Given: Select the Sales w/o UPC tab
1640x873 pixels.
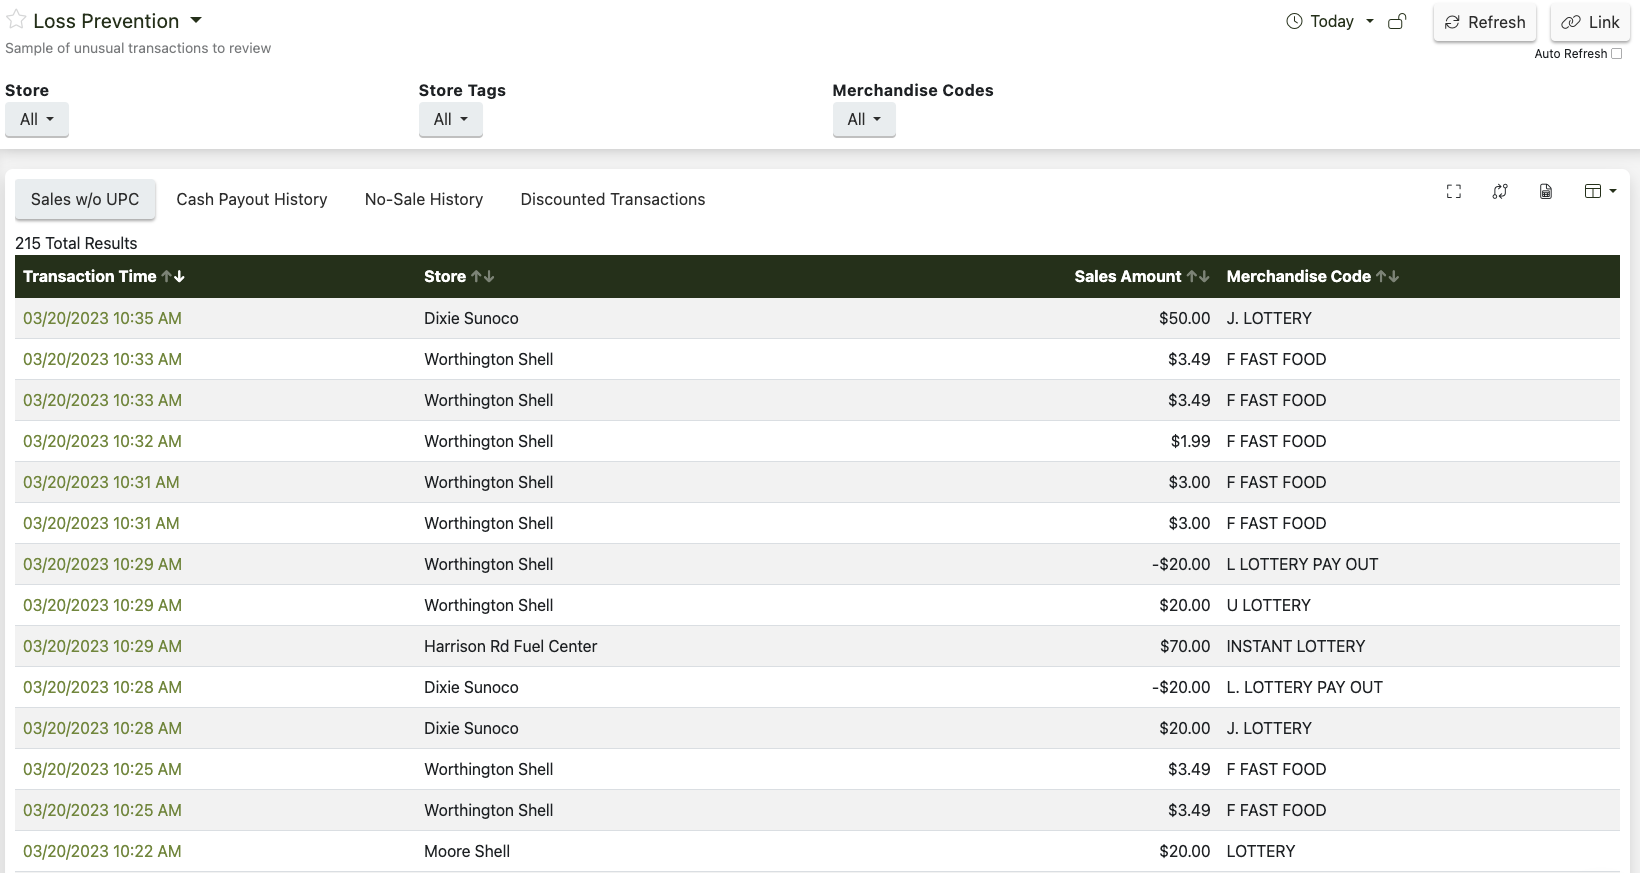Looking at the screenshot, I should tap(85, 199).
